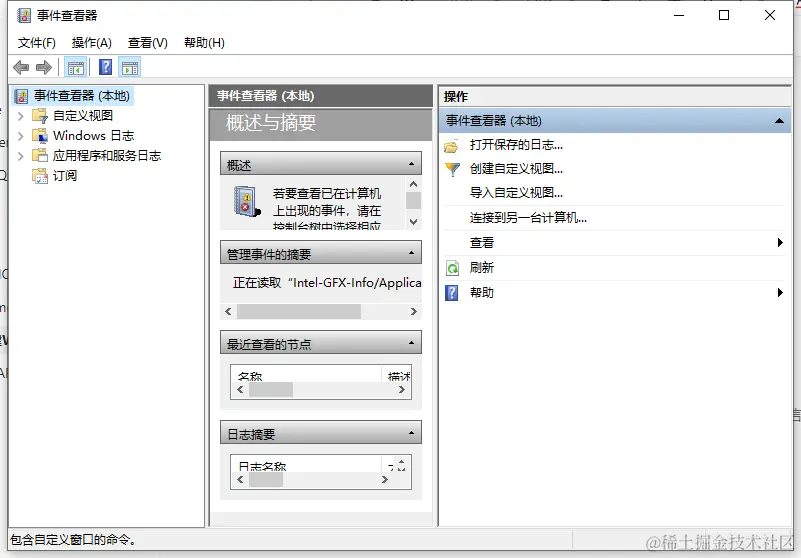Click the help question mark icon in actions
Viewport: 801px width, 558px height.
(x=452, y=293)
